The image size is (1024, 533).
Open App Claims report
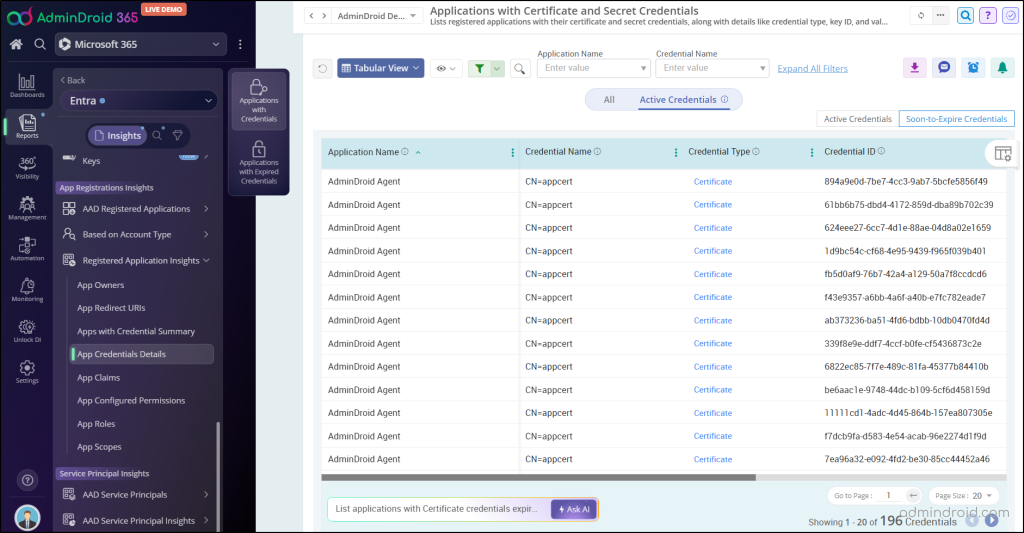[x=99, y=378]
